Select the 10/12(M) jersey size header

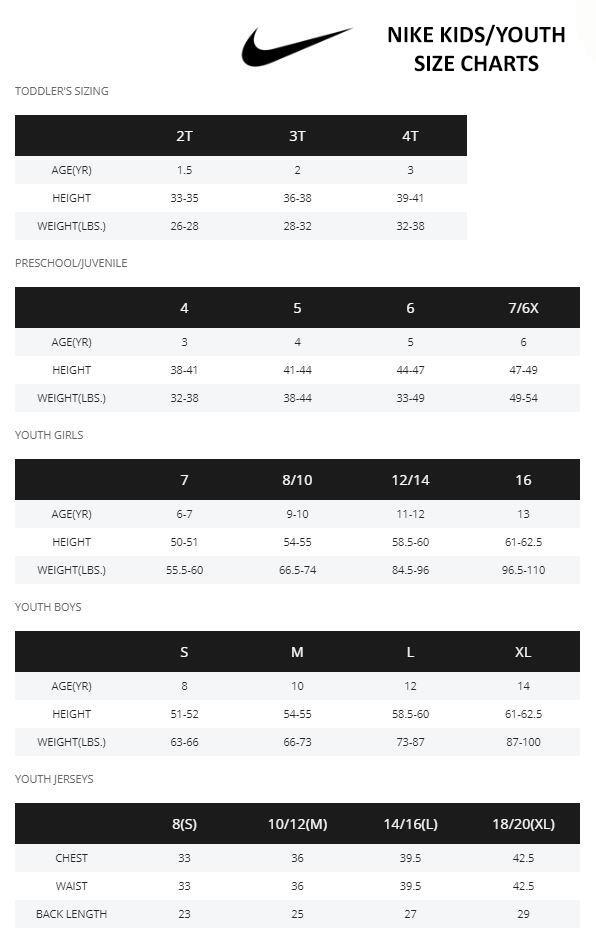point(297,824)
